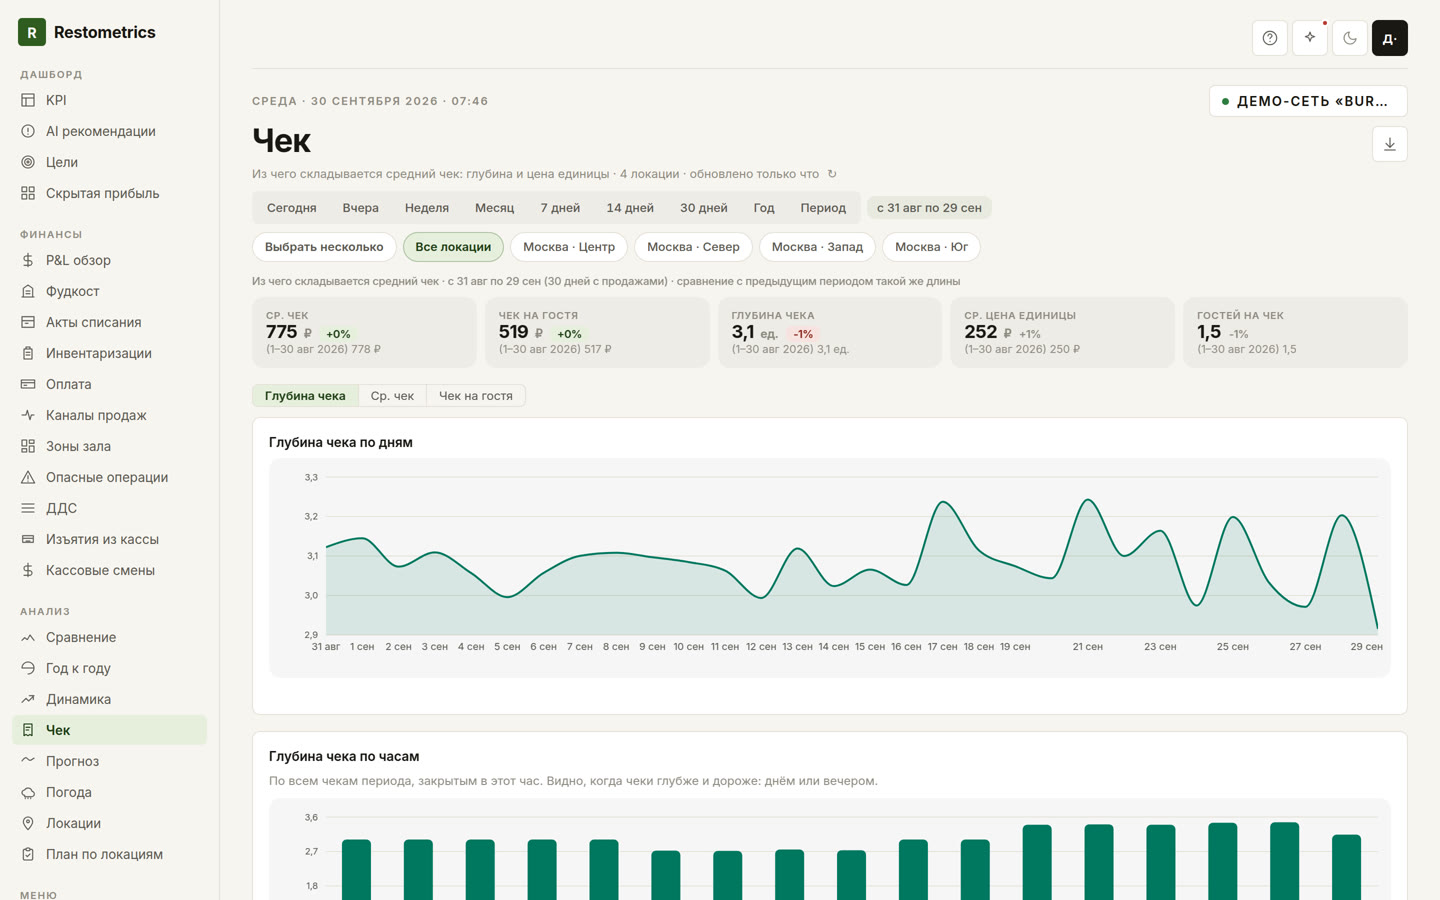The image size is (1440, 900).
Task: Click the Инвентаризации clipboard icon
Action: 28,353
